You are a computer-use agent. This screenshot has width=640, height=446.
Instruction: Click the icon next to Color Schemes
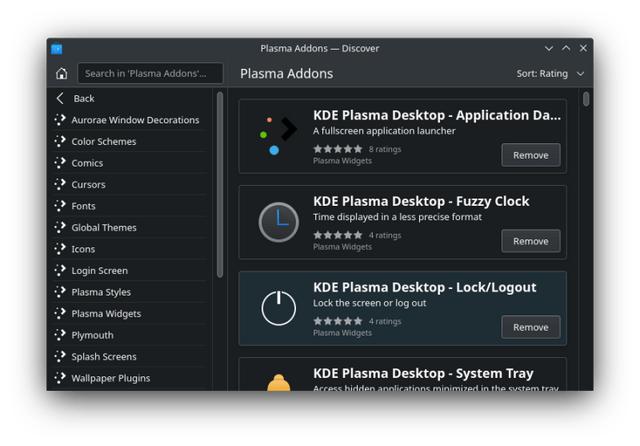[60, 141]
